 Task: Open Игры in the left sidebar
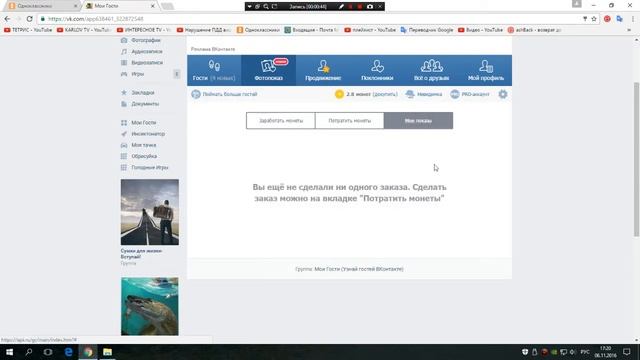pyautogui.click(x=133, y=74)
